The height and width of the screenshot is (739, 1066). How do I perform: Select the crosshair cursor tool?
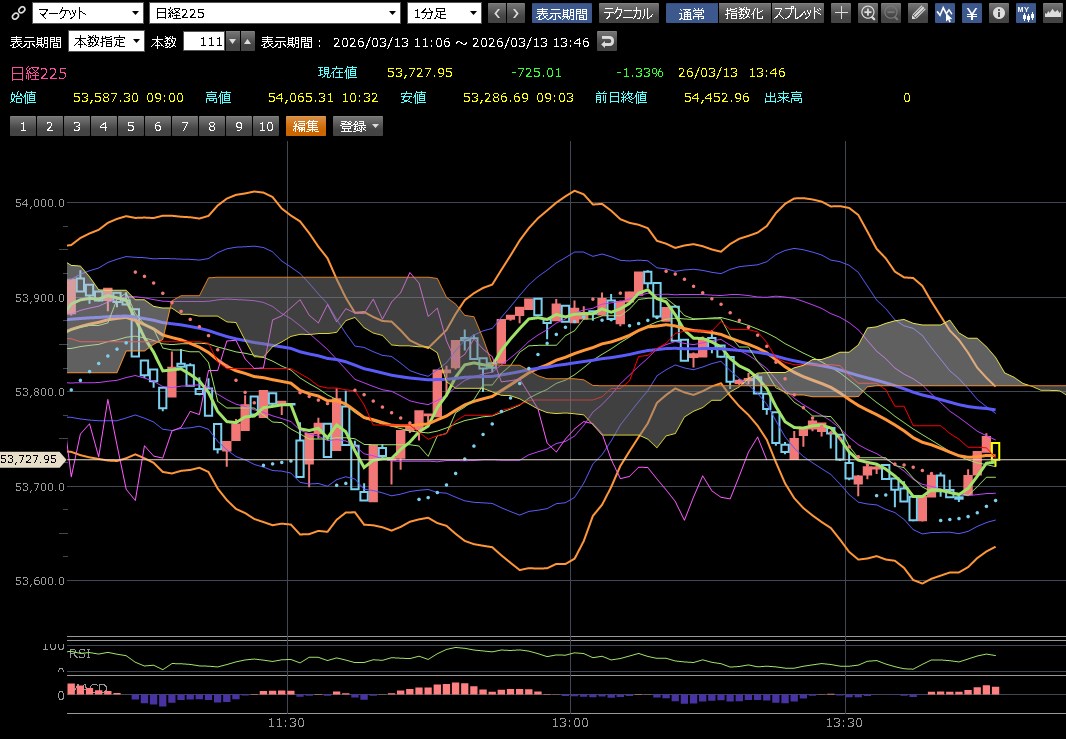(842, 13)
